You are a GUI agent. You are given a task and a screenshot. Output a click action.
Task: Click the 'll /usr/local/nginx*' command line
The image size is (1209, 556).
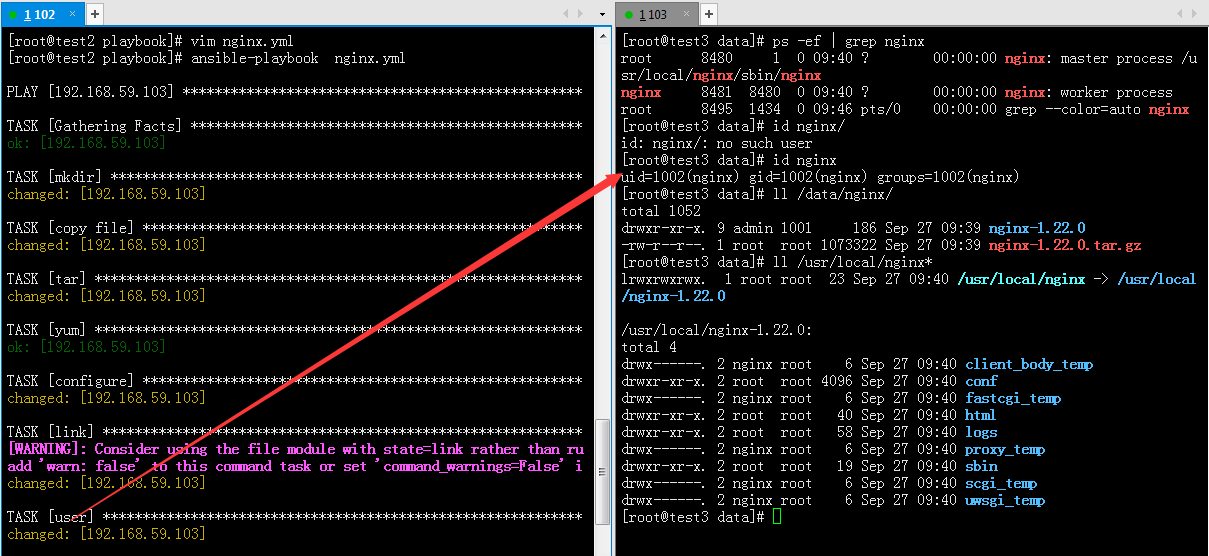pyautogui.click(x=776, y=262)
